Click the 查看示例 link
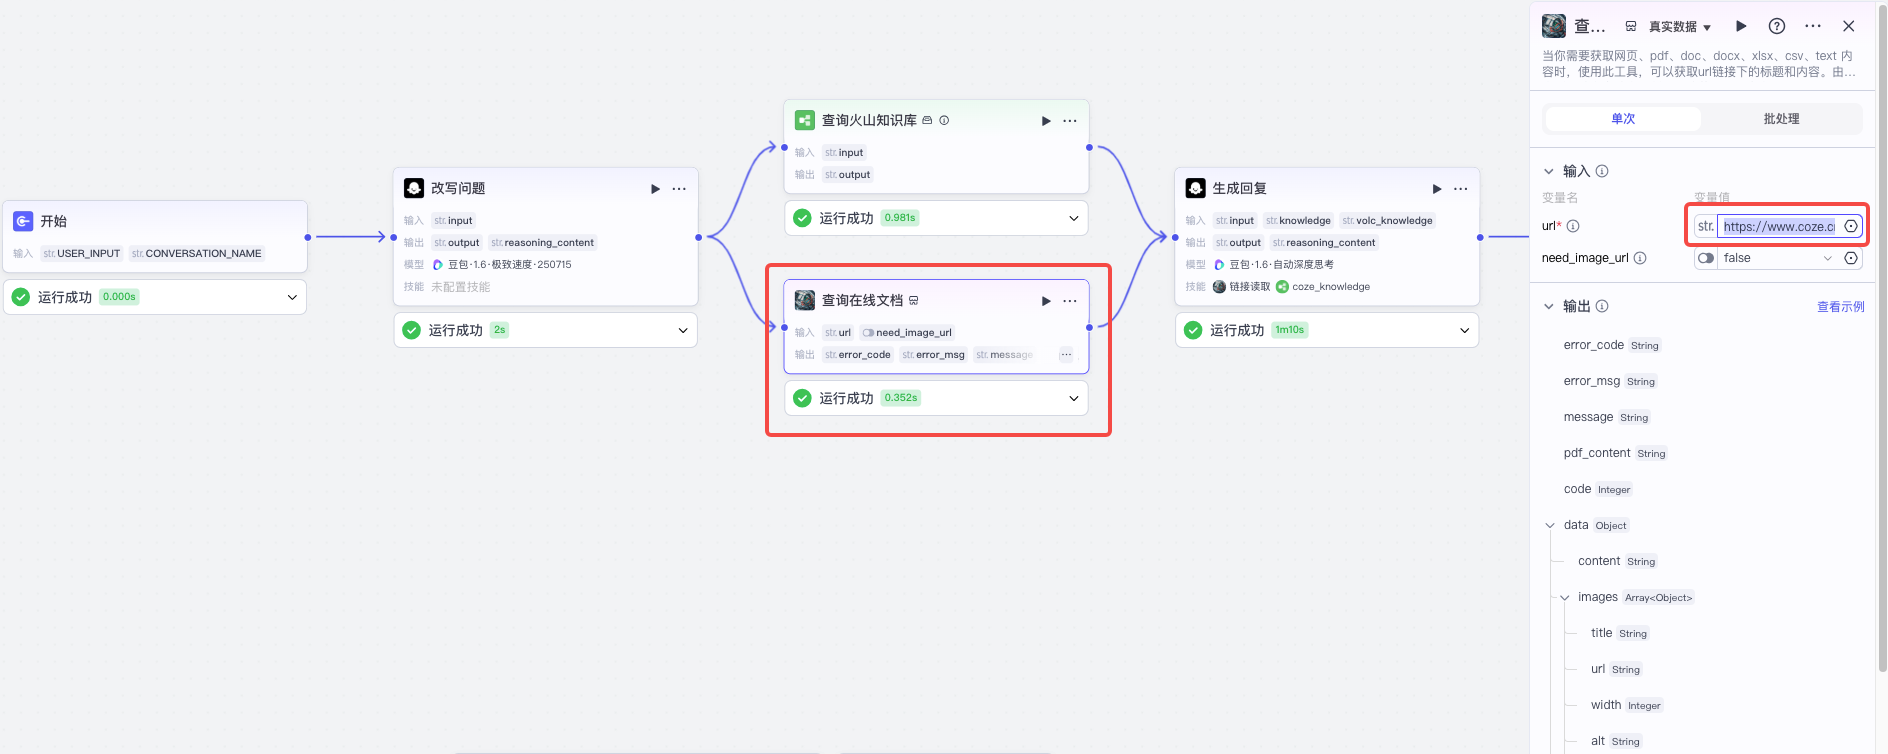This screenshot has height=754, width=1888. coord(1840,307)
